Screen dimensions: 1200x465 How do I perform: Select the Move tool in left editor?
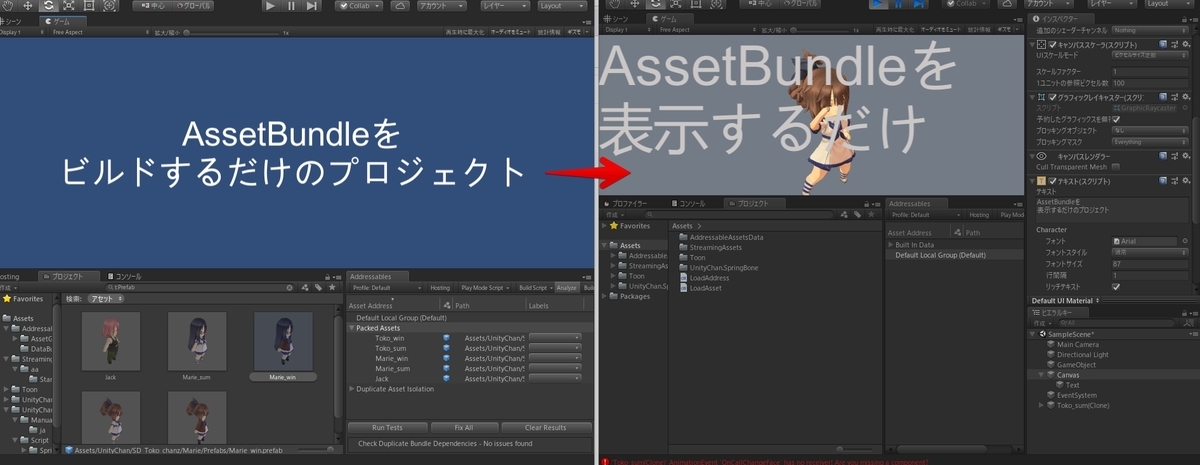tap(29, 5)
